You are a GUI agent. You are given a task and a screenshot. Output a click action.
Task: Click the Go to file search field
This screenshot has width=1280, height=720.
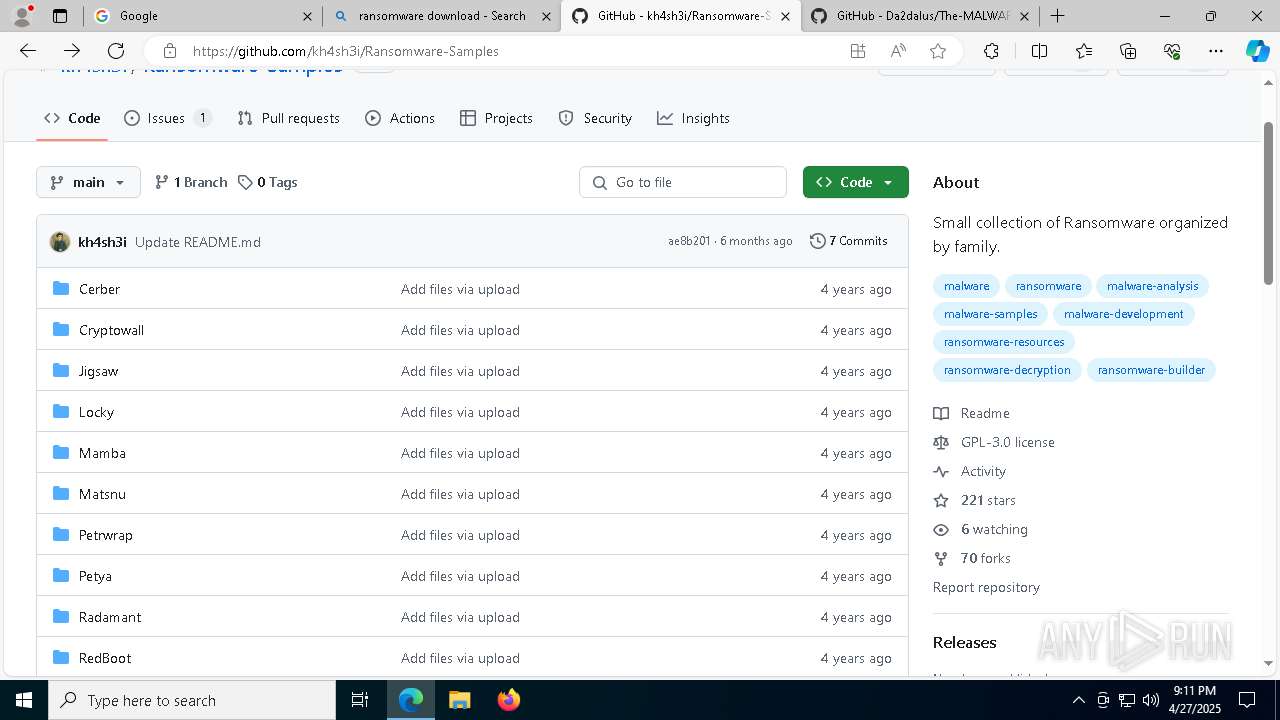pyautogui.click(x=683, y=182)
